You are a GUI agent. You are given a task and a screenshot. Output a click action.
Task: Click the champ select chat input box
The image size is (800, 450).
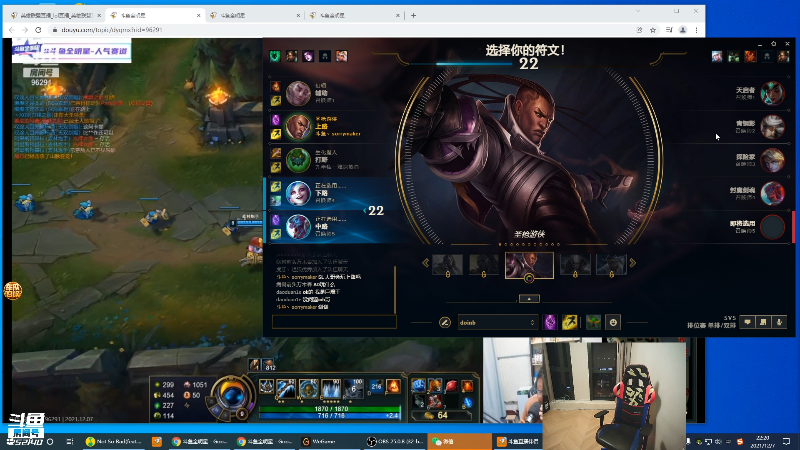[334, 321]
